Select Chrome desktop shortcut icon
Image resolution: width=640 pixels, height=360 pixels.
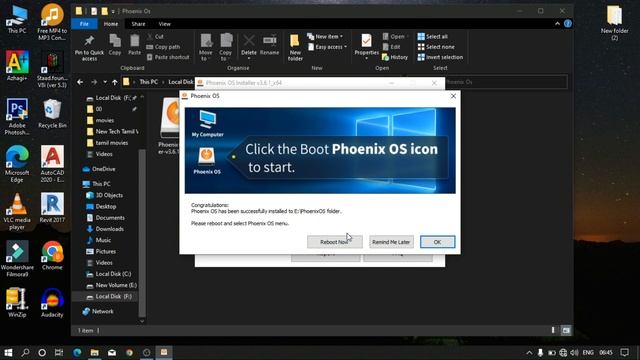click(52, 256)
